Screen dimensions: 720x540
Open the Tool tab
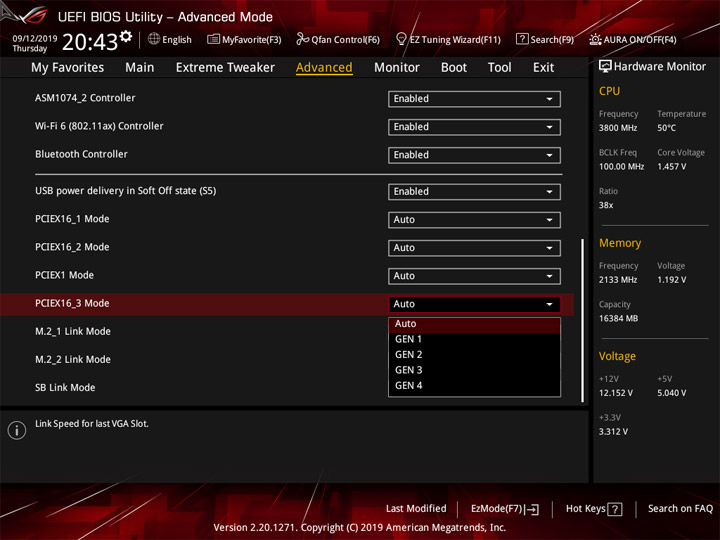500,68
